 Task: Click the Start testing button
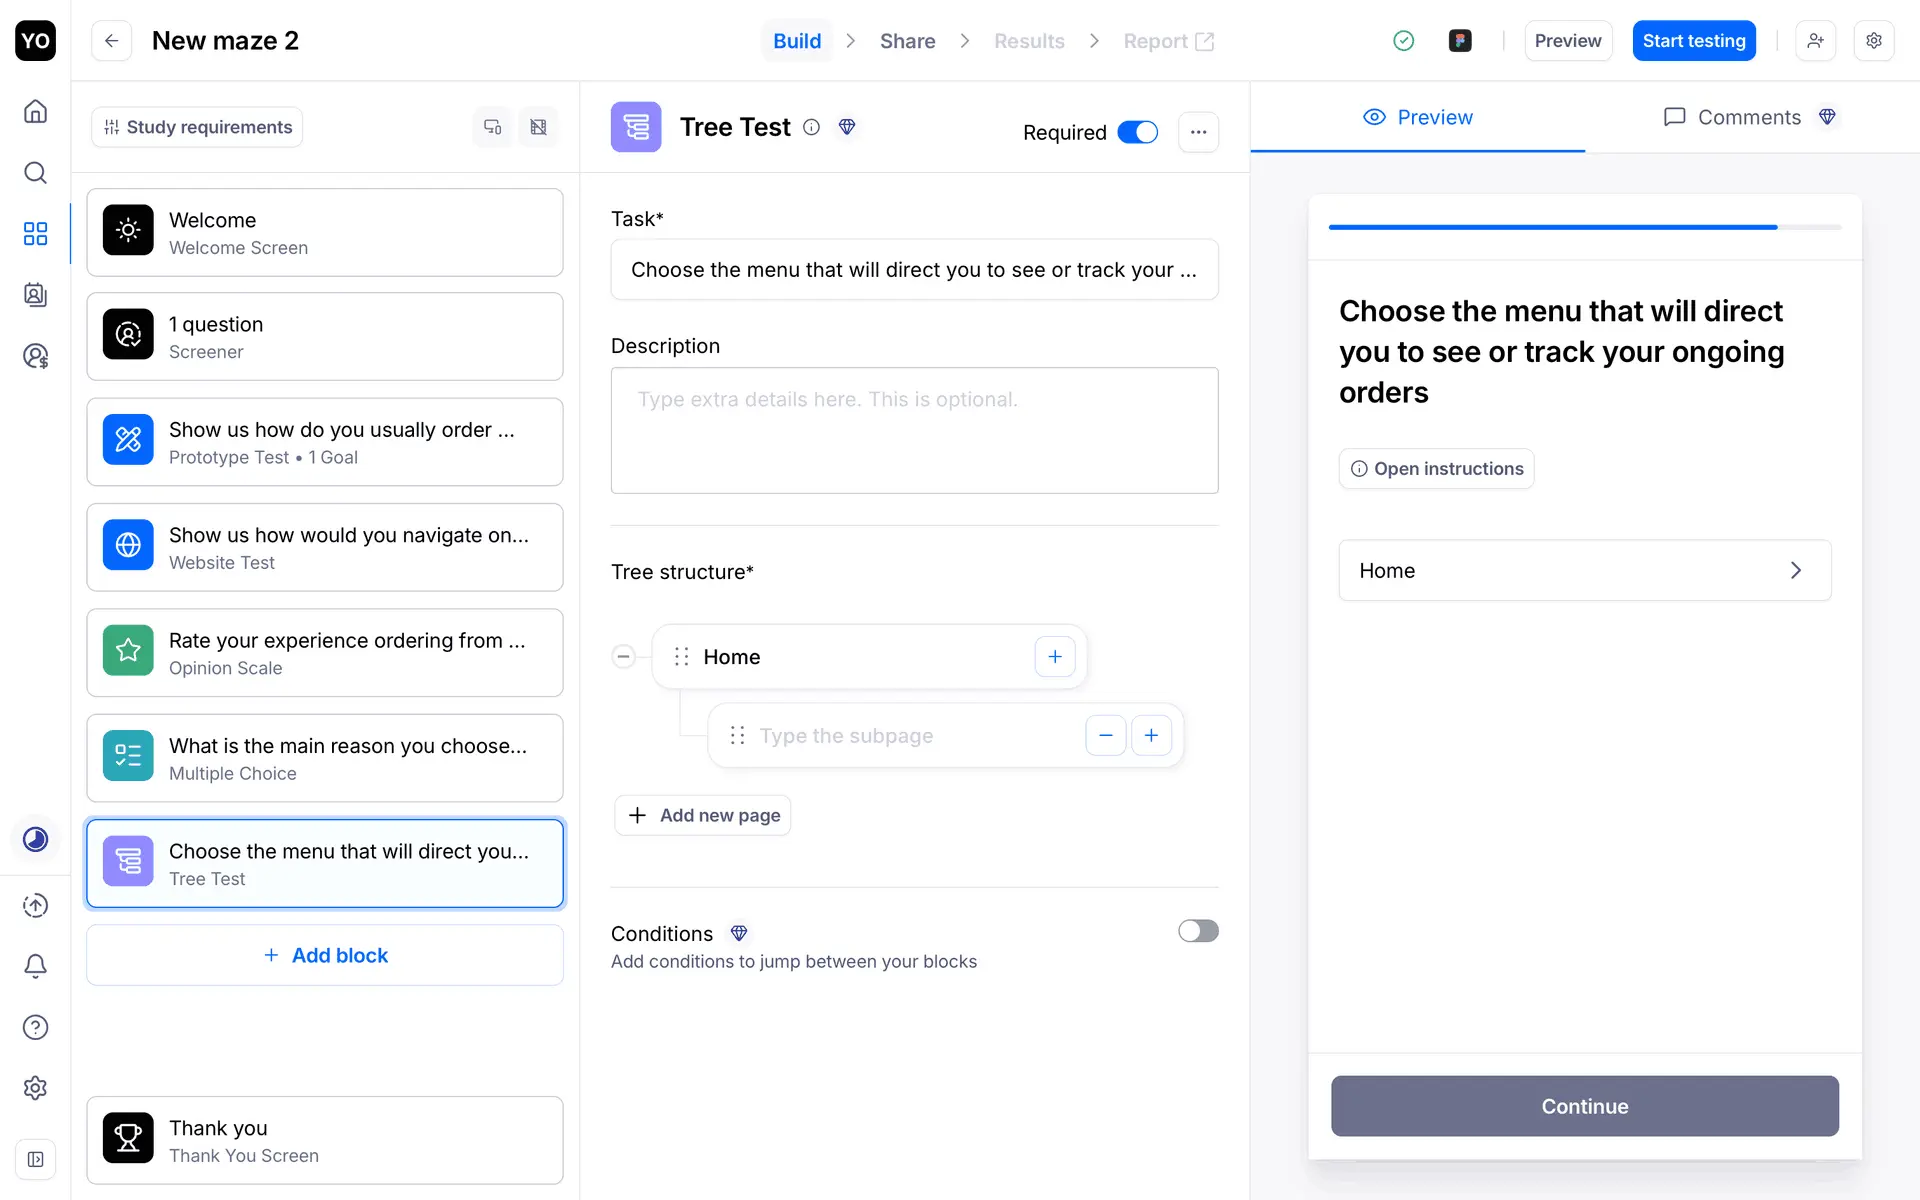pyautogui.click(x=1693, y=41)
